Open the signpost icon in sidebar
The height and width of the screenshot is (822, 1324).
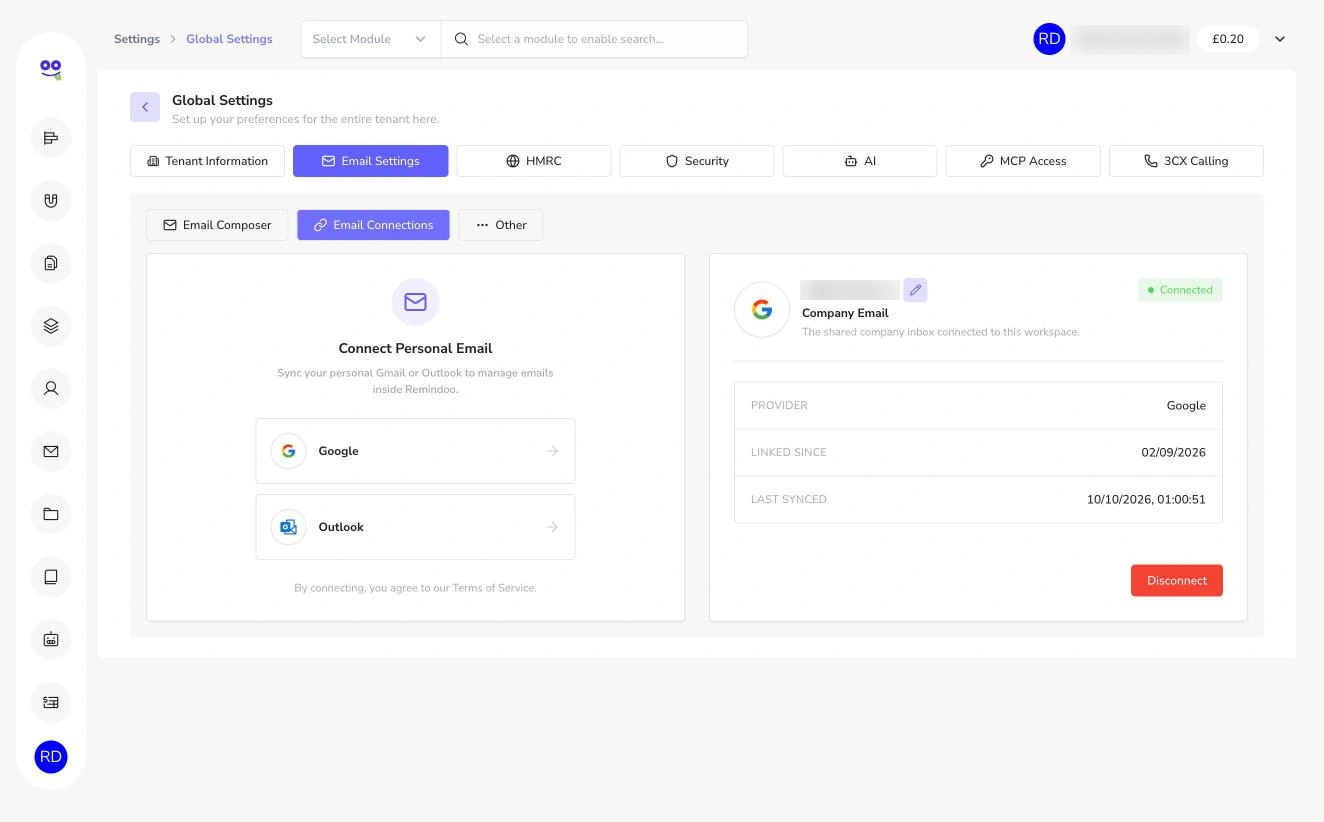[51, 138]
